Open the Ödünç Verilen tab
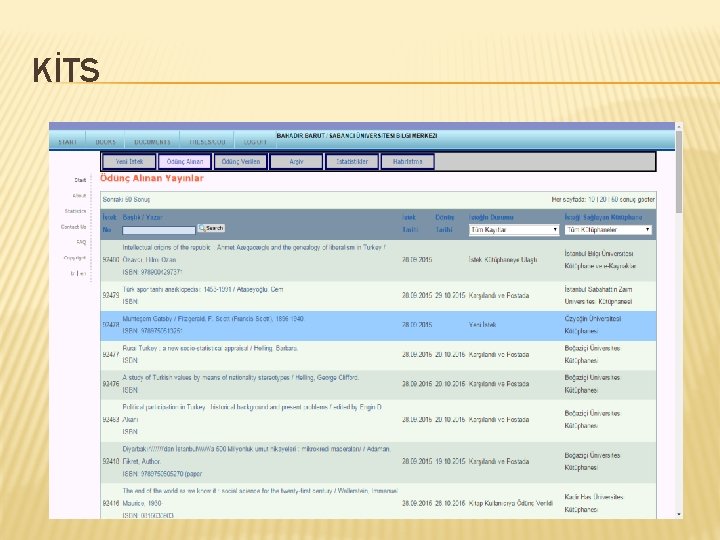This screenshot has width=720, height=540. (x=241, y=162)
